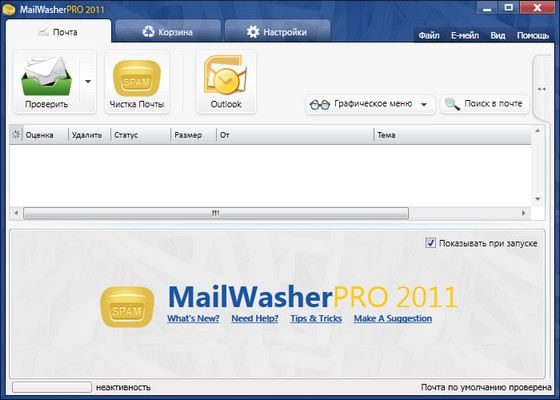Click the list's scroll up arrow
Image resolution: width=560 pixels, height=400 pixels.
pyautogui.click(x=538, y=131)
